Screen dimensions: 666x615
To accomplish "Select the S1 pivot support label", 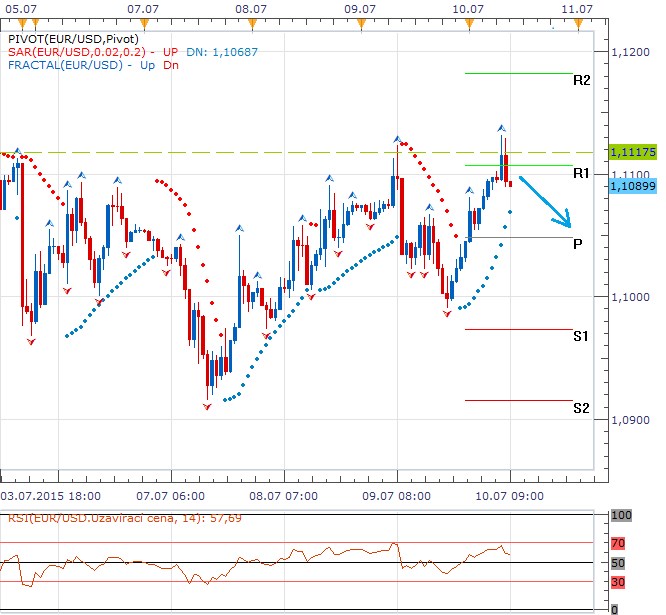I will 581,336.
